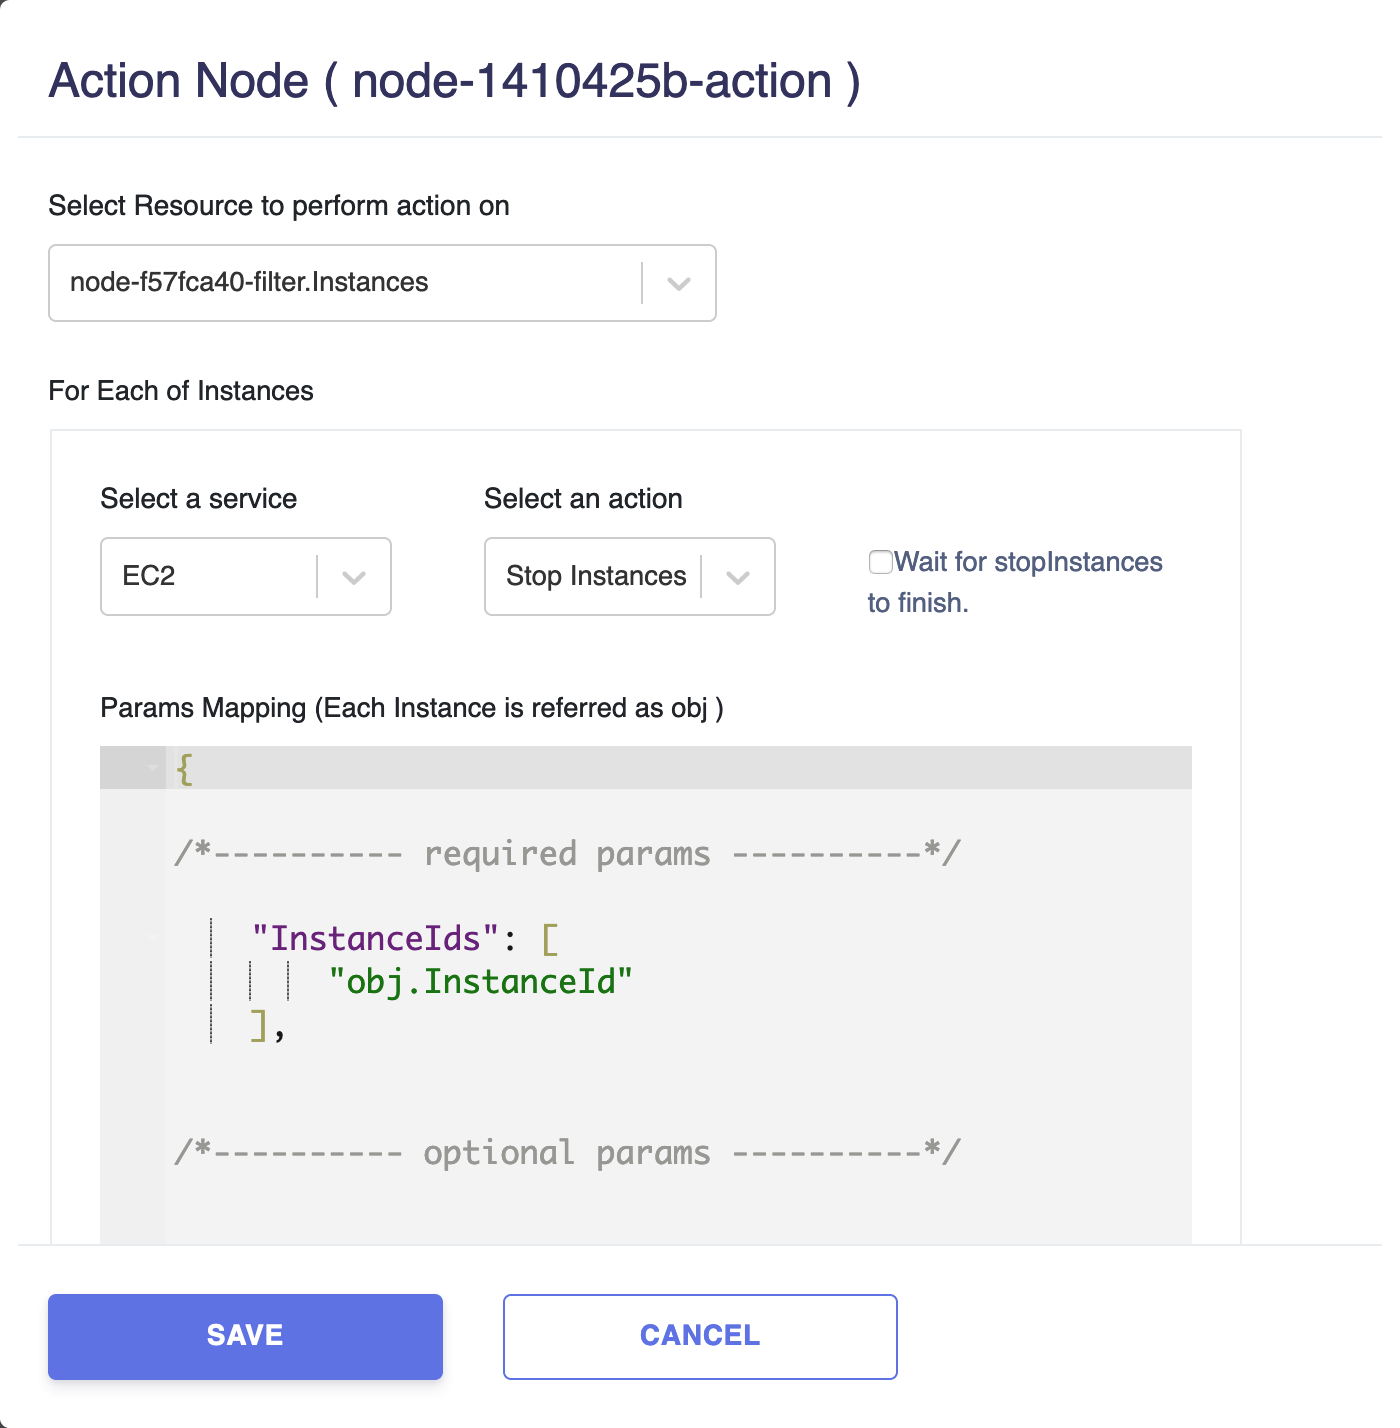1400x1428 pixels.
Task: Click the chevron arrow beside Stop Instances
Action: 738,577
